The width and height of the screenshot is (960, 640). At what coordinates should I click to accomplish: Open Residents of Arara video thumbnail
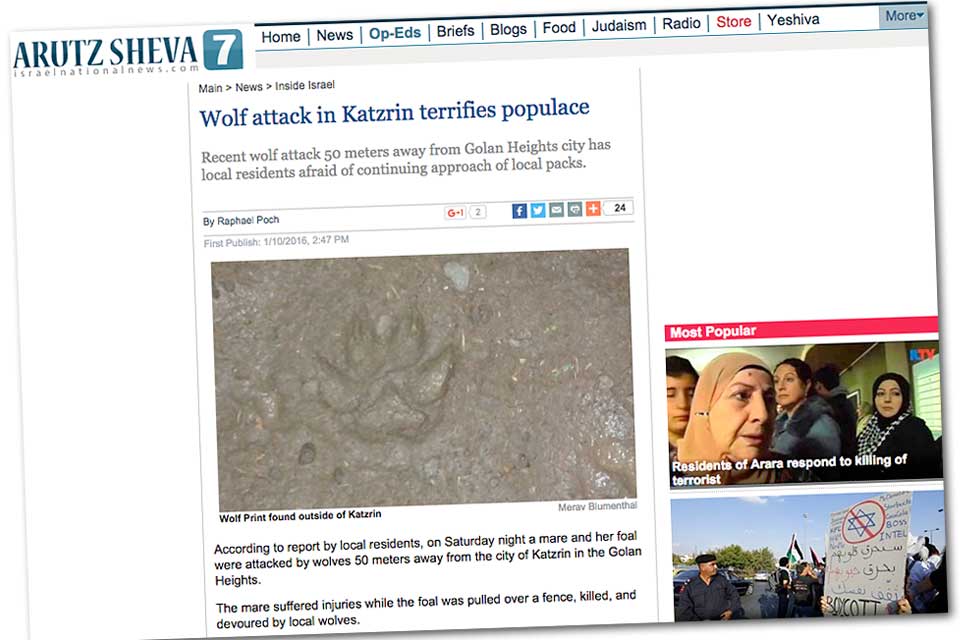tap(804, 414)
